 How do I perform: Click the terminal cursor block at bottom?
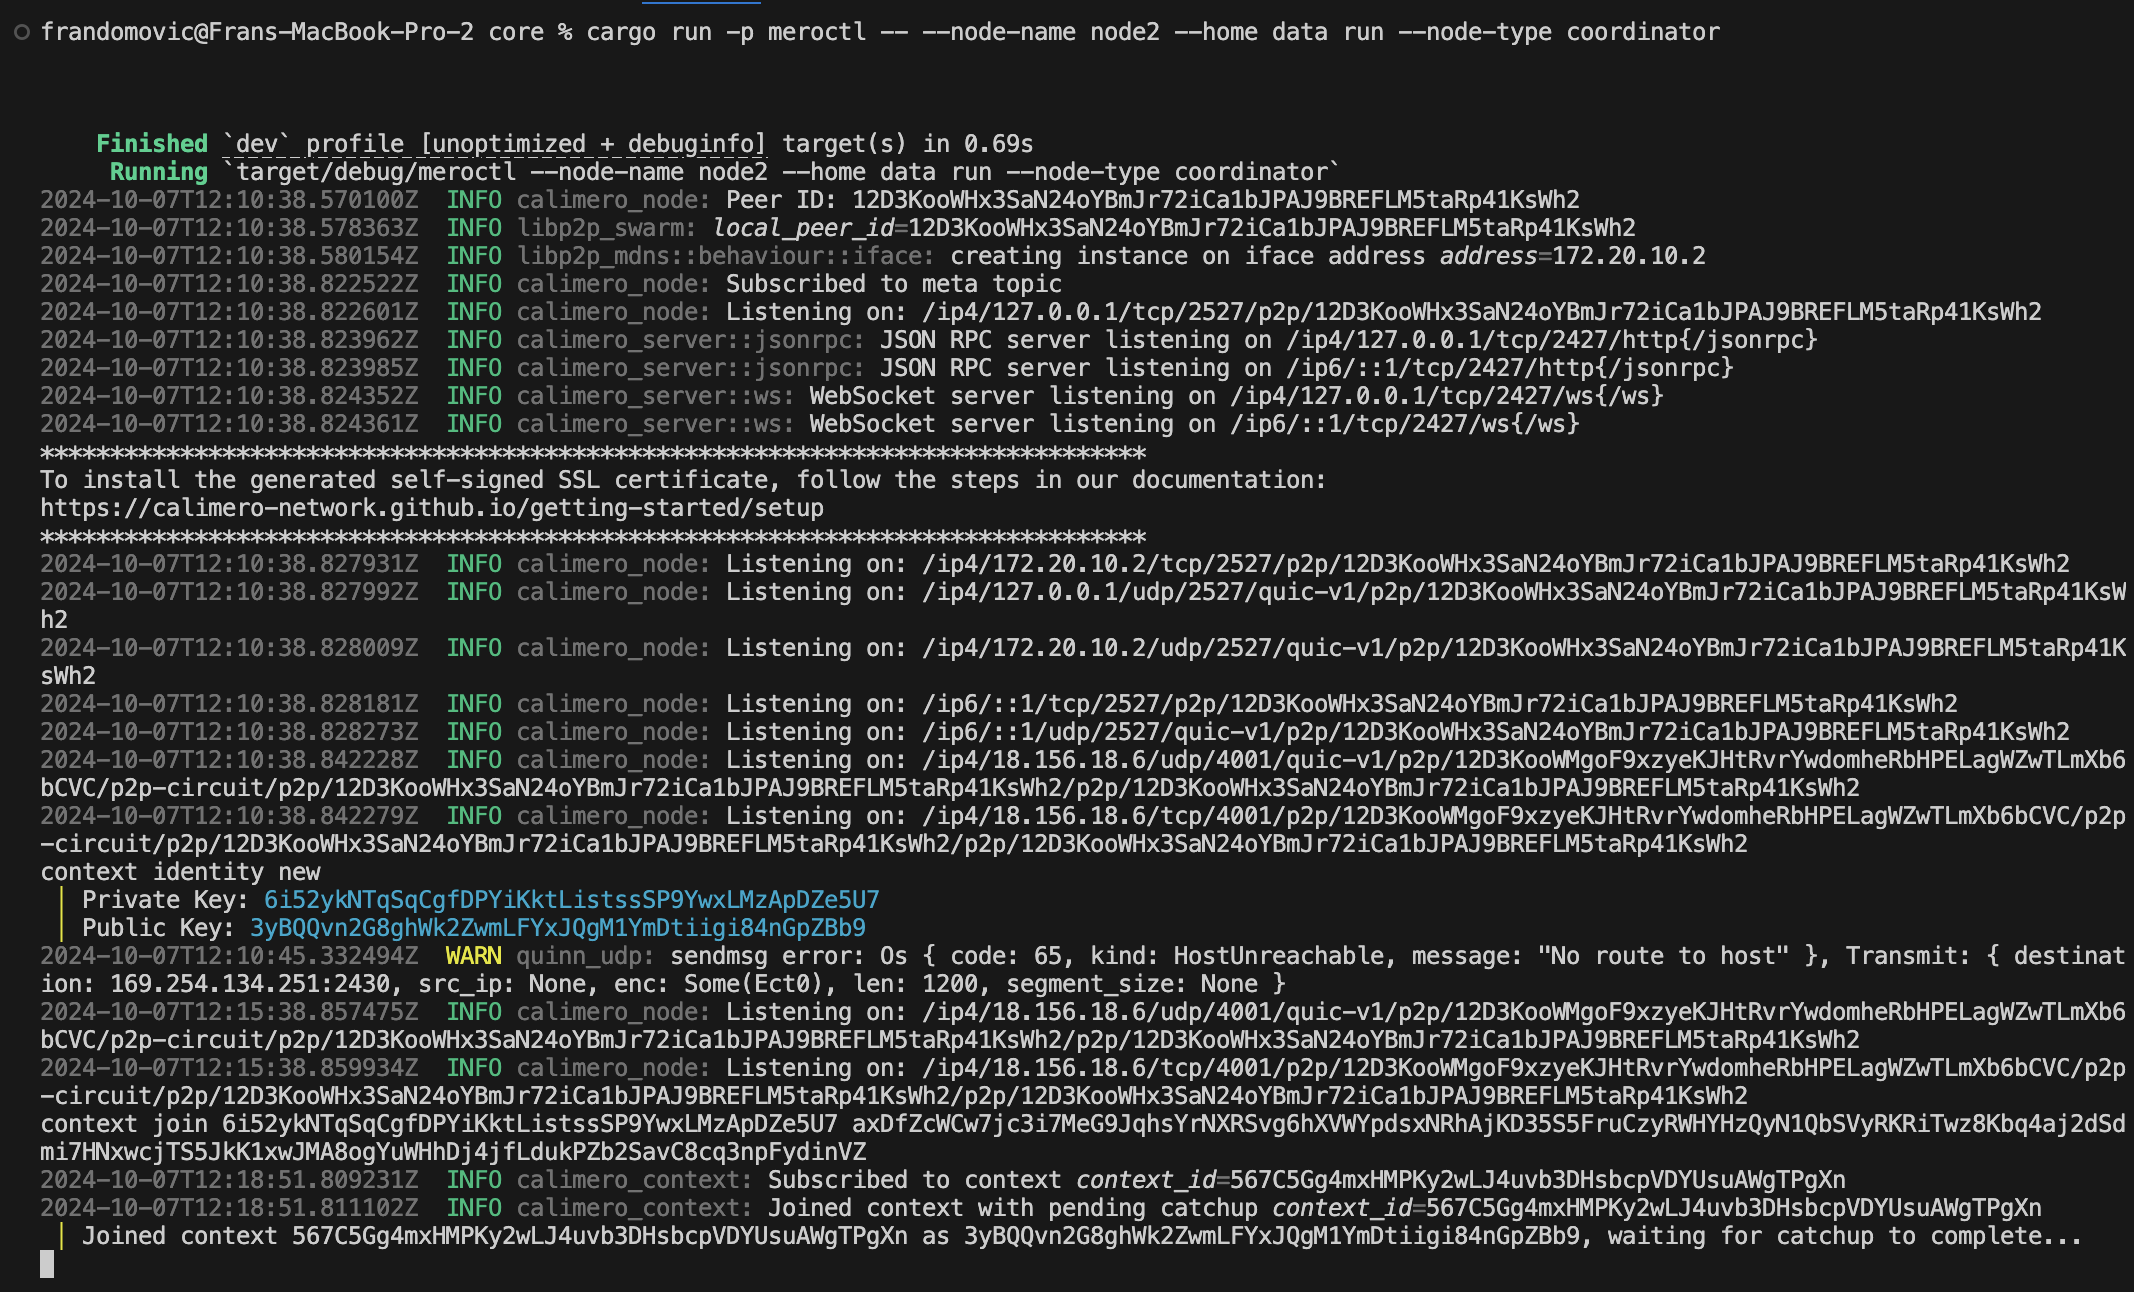tap(47, 1264)
